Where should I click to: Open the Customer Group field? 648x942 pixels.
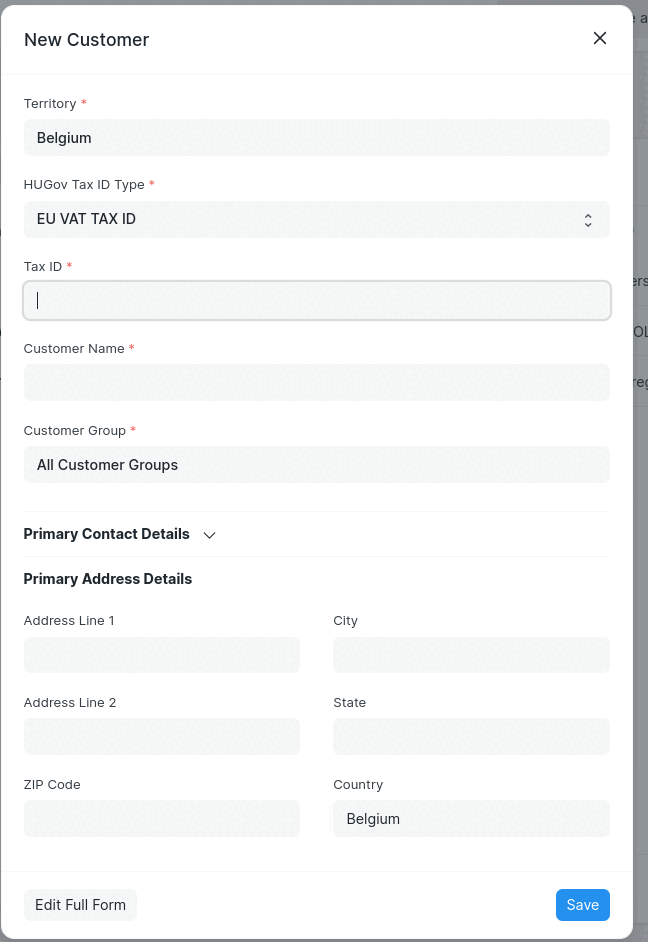coord(316,464)
